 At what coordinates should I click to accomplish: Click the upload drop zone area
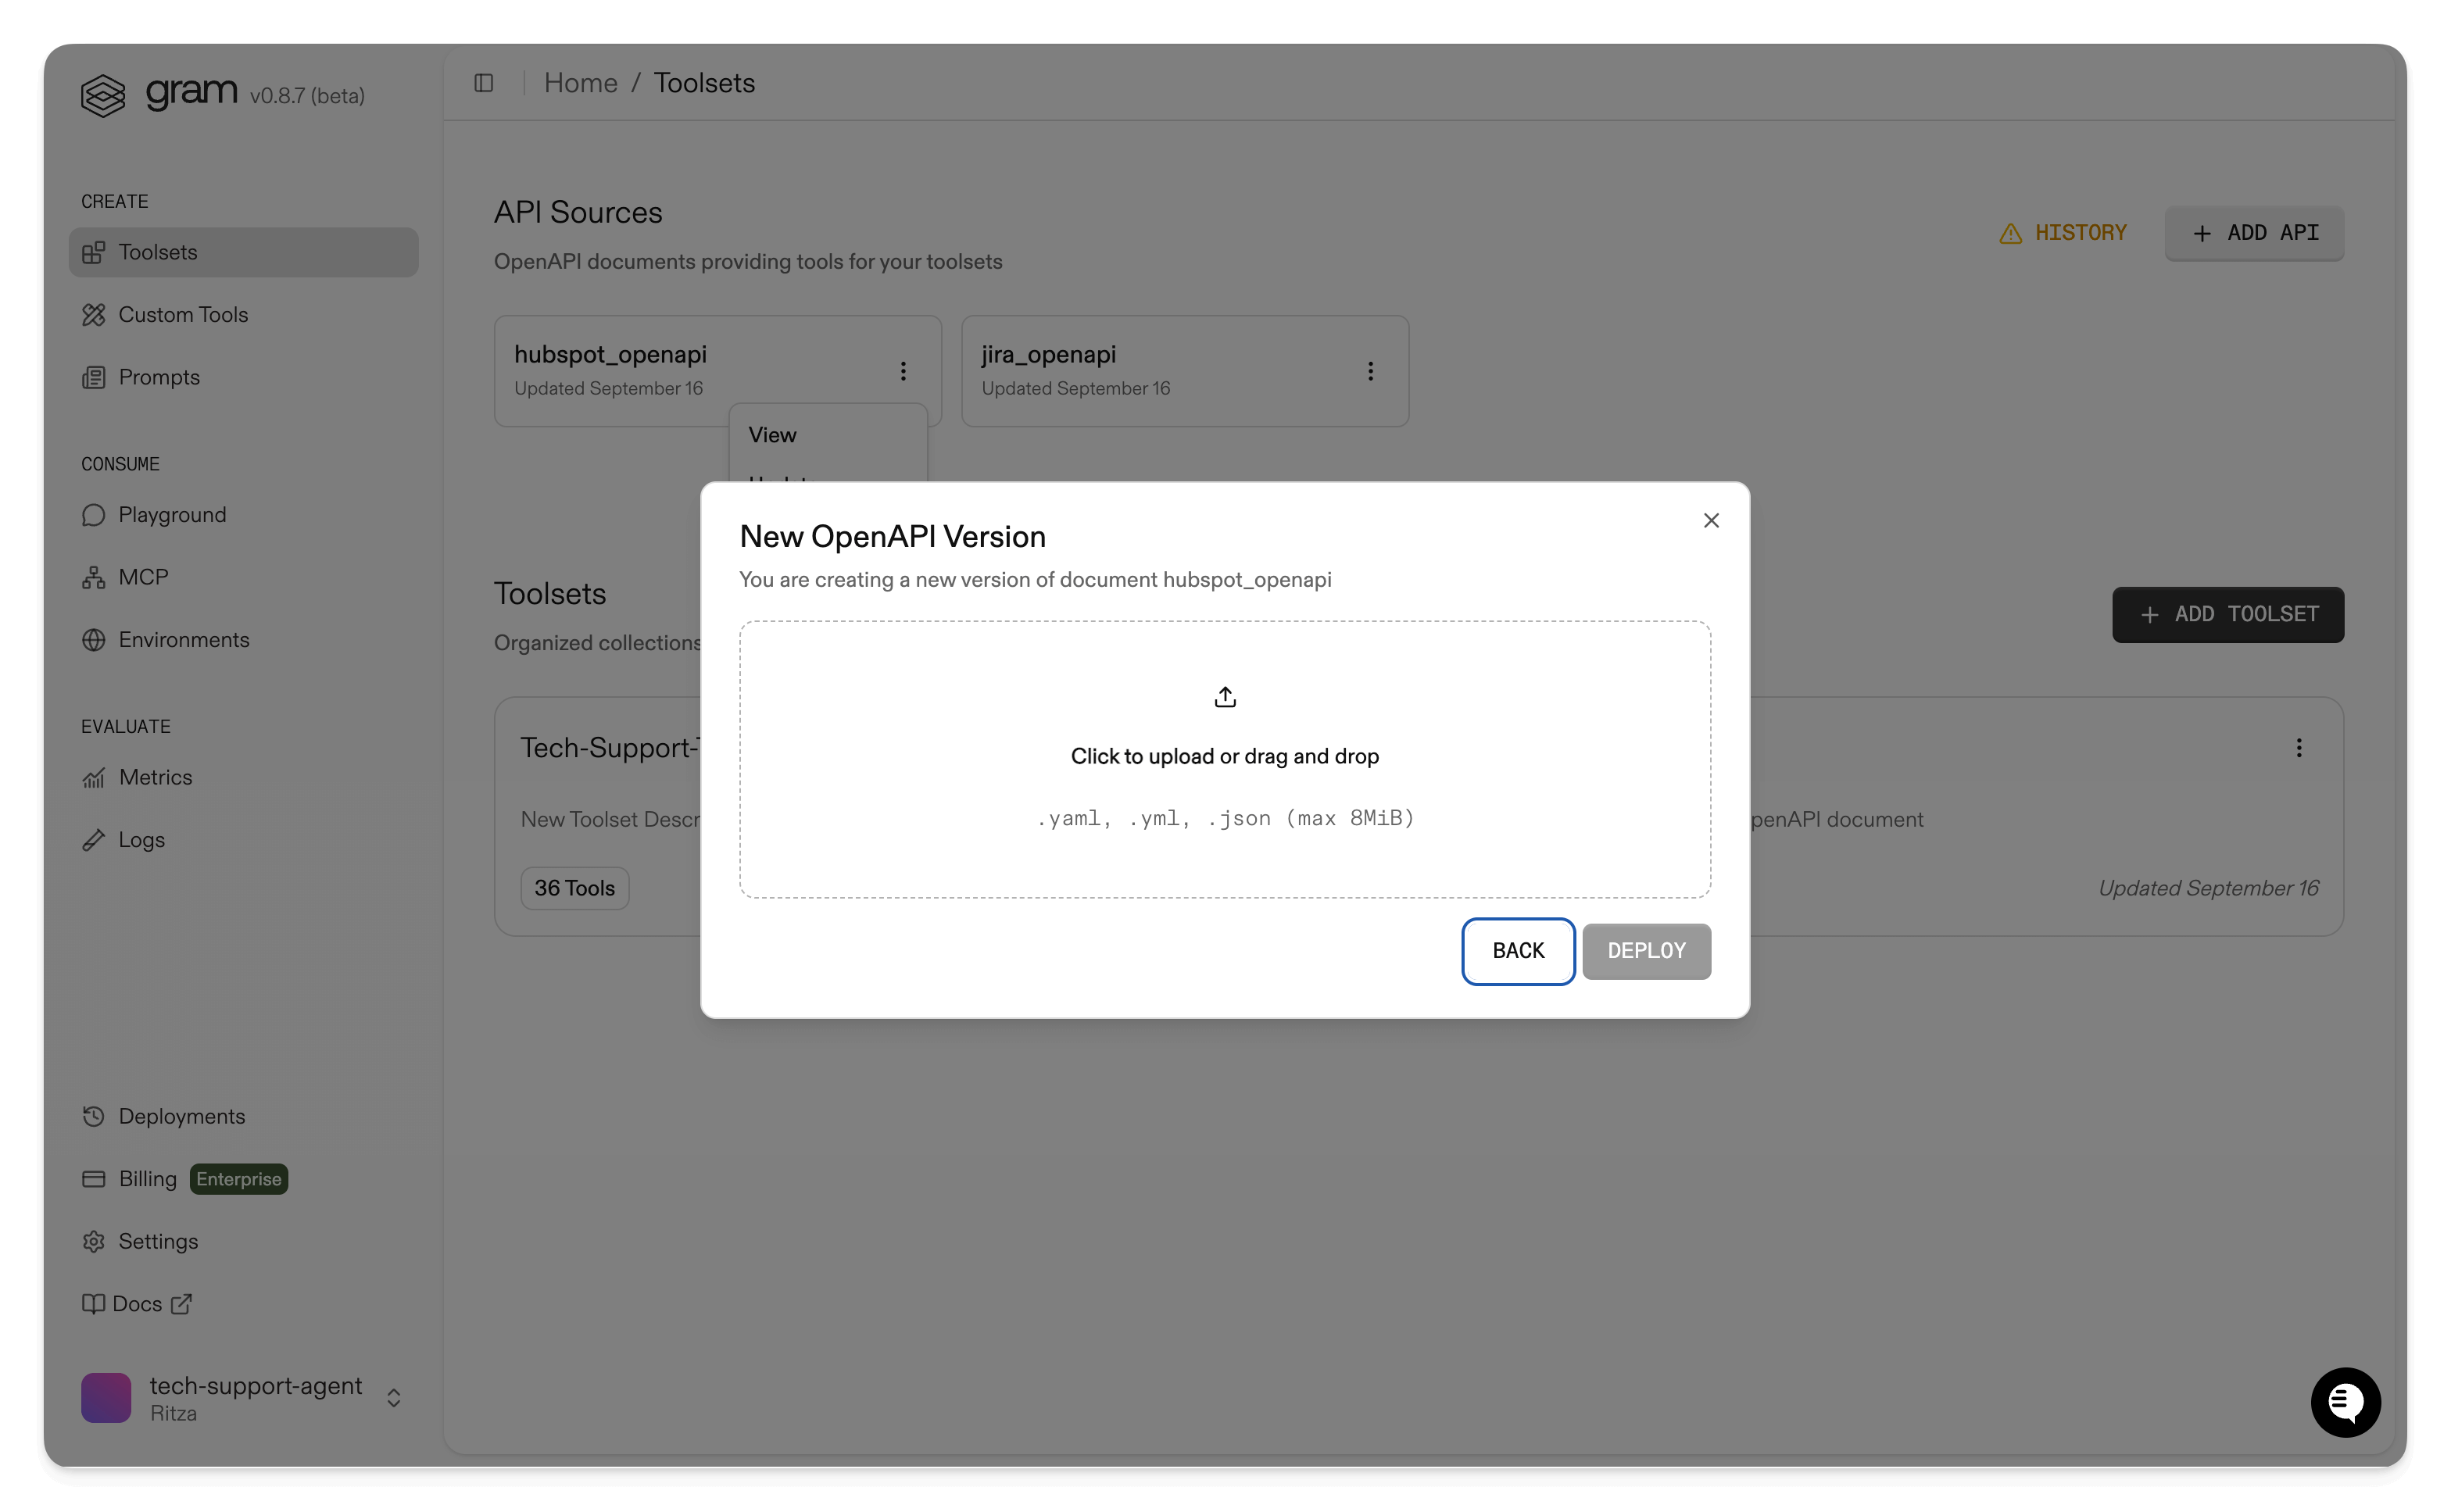coord(1224,758)
